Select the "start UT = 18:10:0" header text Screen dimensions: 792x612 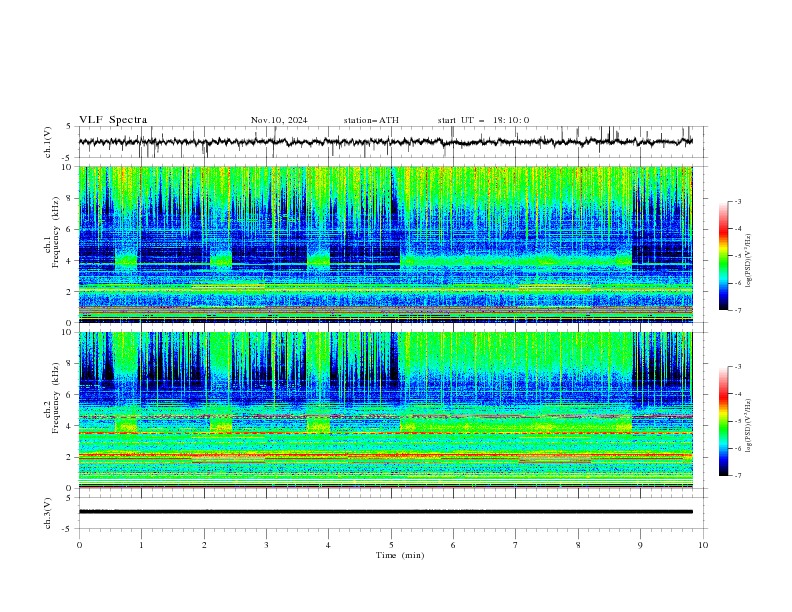(483, 120)
